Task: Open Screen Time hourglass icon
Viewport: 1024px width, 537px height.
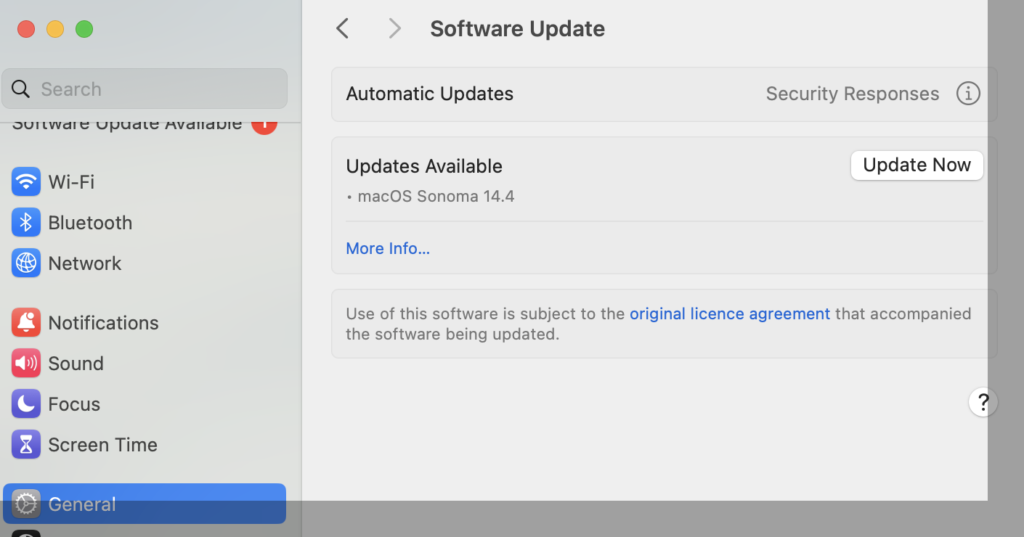Action: click(26, 445)
